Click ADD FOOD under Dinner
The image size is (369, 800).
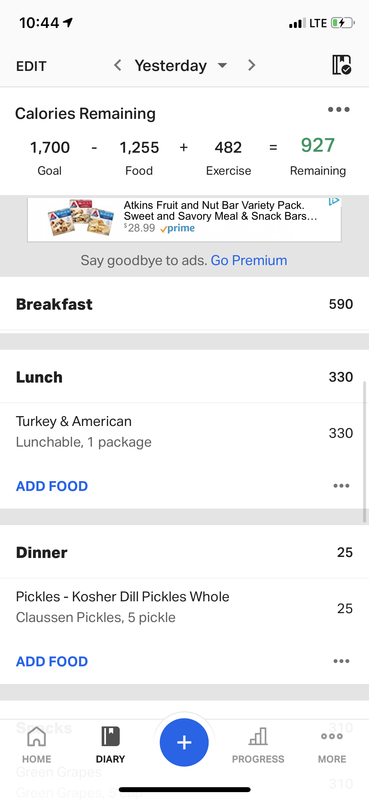[x=52, y=661]
